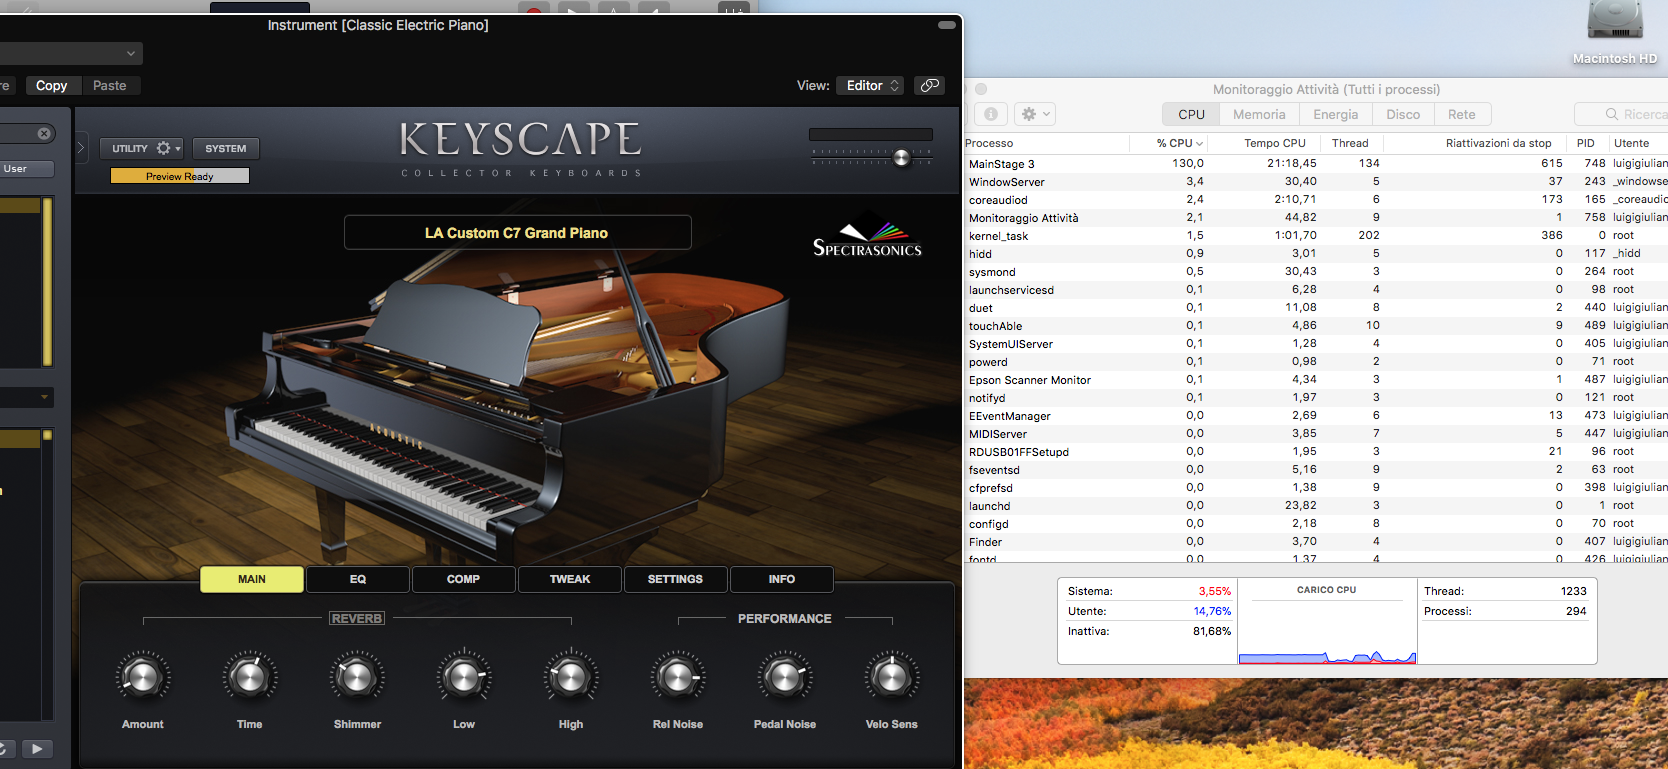The image size is (1668, 769).
Task: Click the Copy button
Action: click(x=52, y=85)
